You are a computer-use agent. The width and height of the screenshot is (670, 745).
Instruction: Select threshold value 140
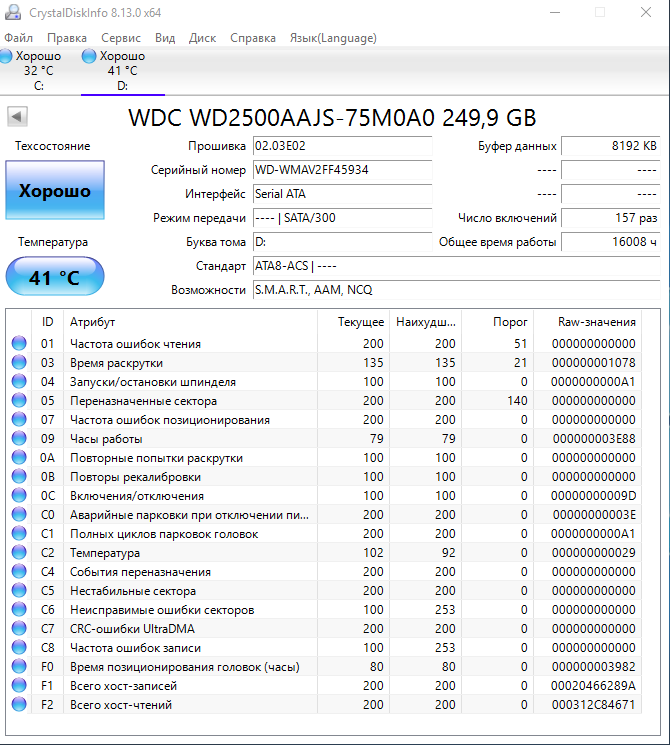517,401
